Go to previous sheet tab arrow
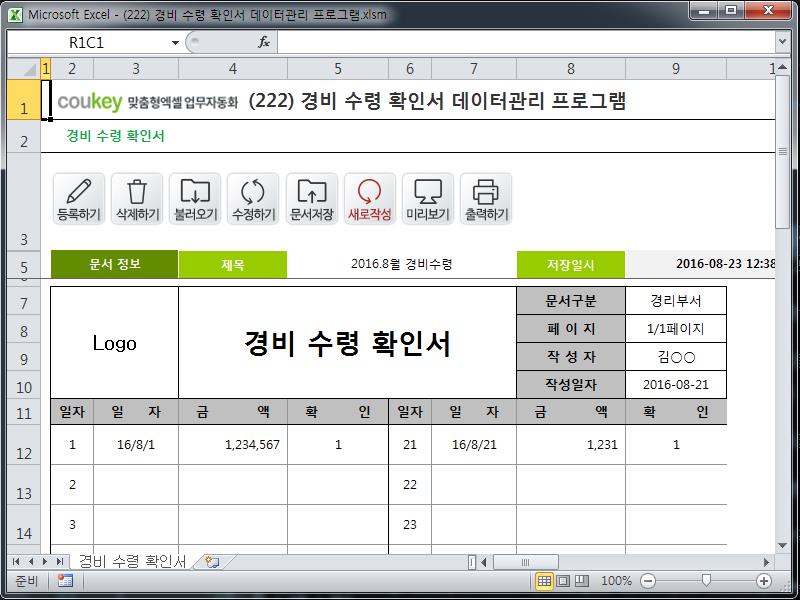 31,562
